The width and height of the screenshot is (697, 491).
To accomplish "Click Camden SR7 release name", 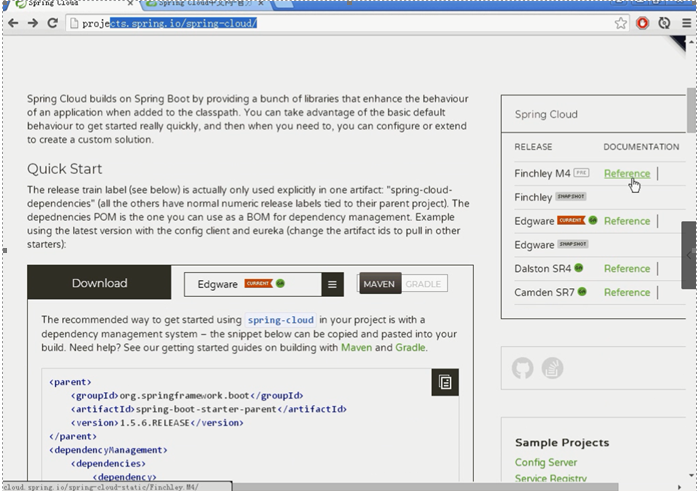I will (544, 292).
